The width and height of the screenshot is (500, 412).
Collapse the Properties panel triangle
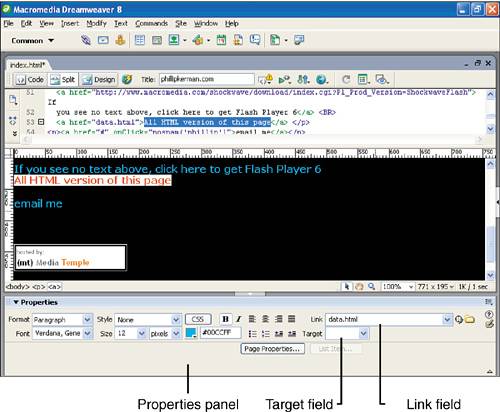coord(16,302)
